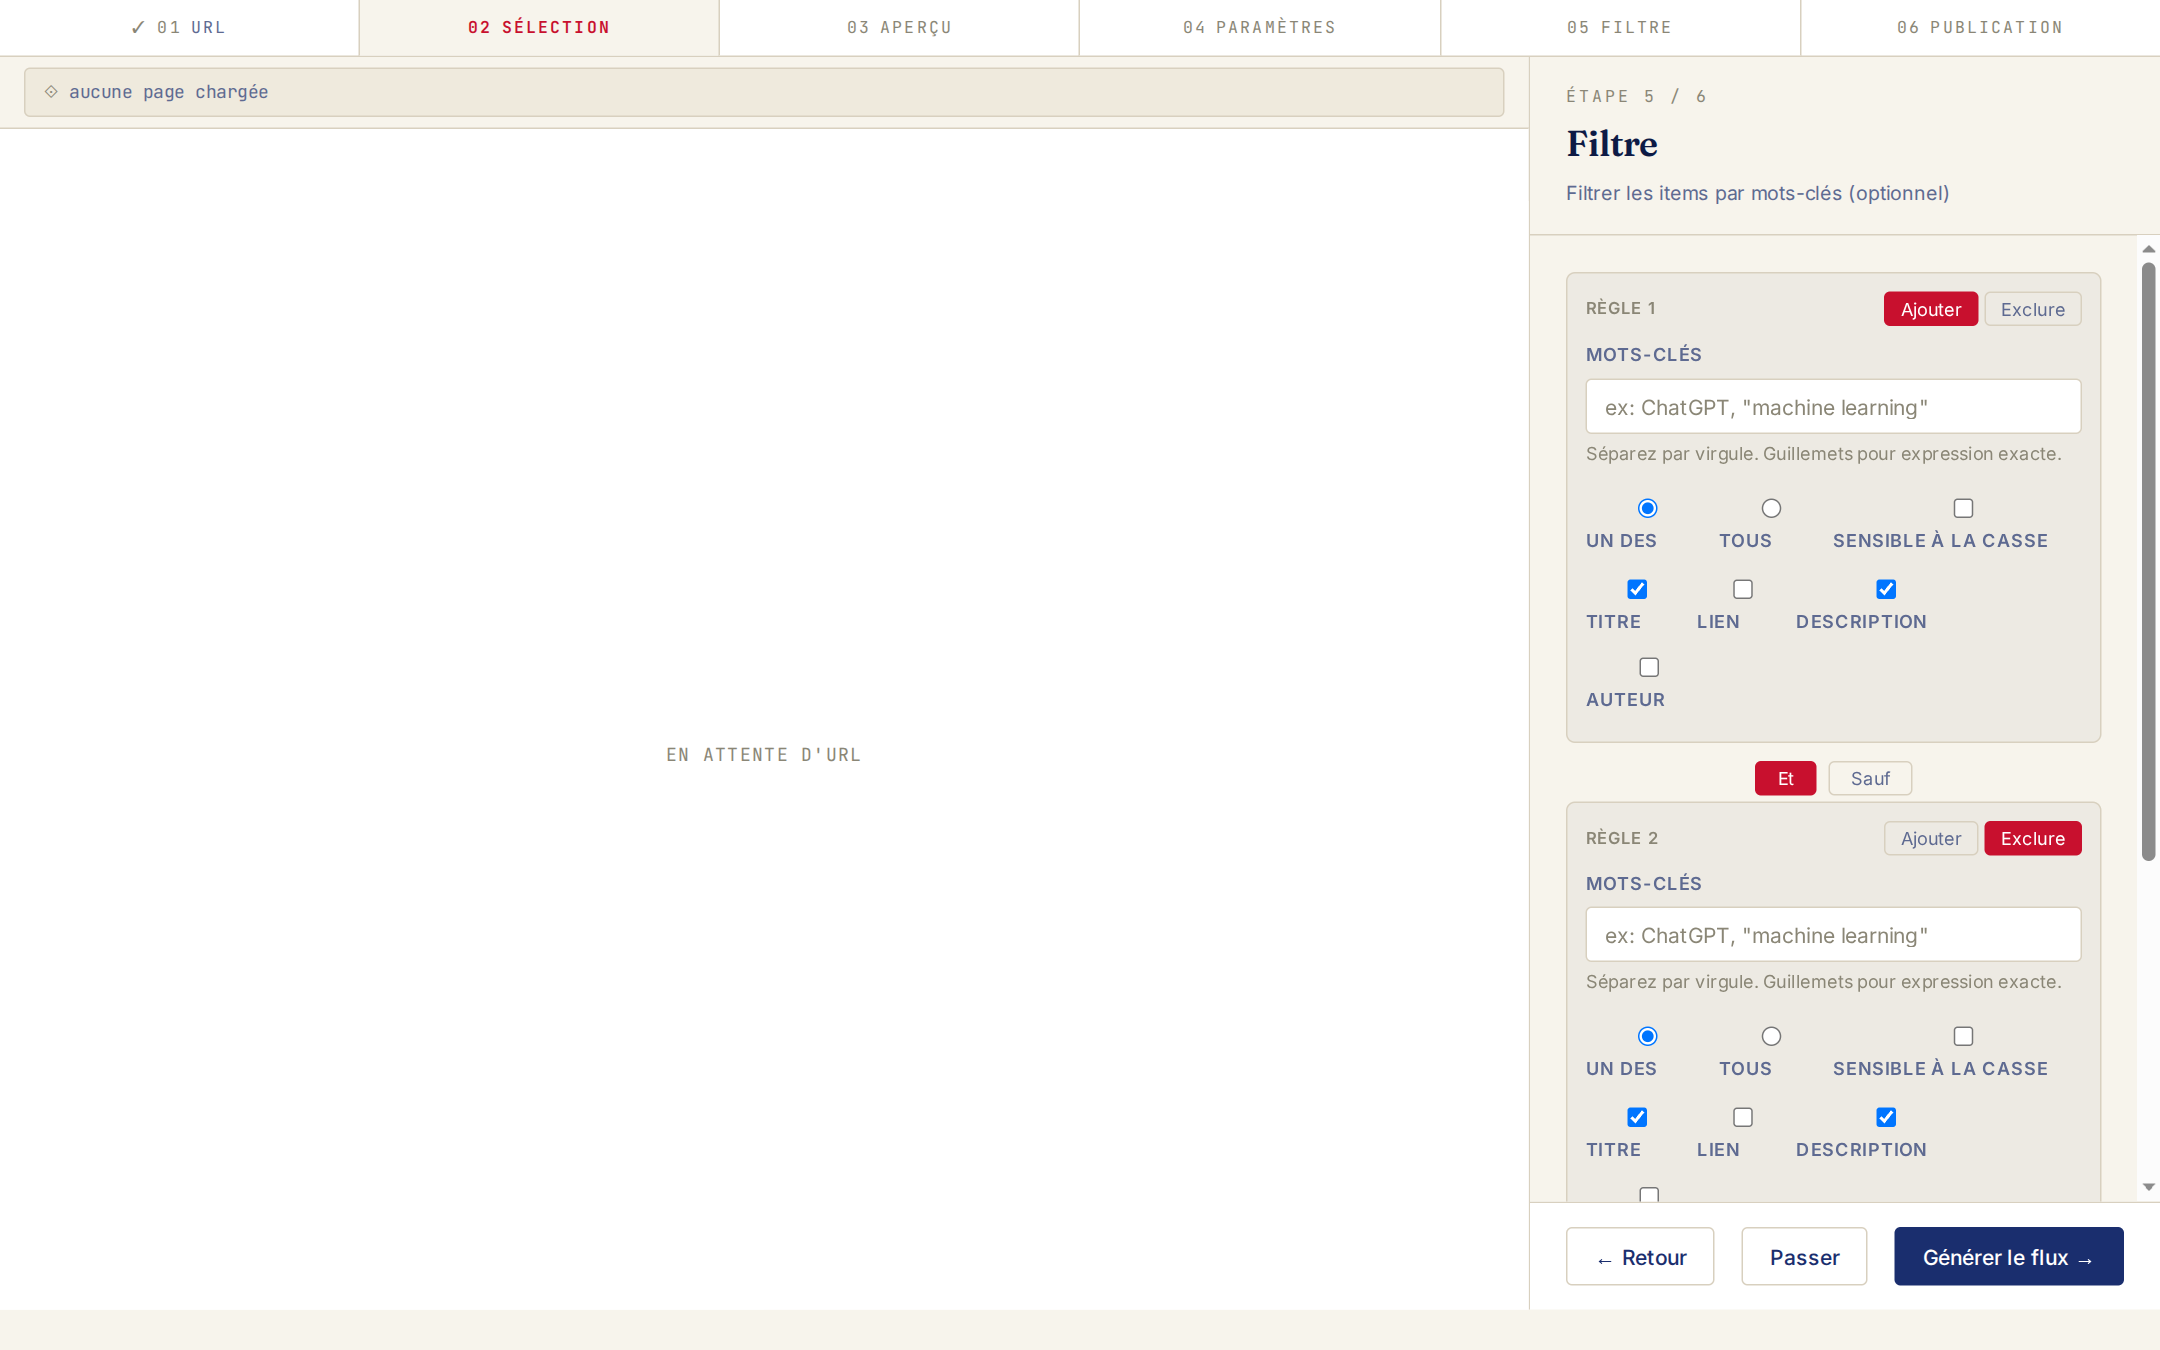The image size is (2160, 1350).
Task: Click the filter panel scrollbar down arrow
Action: pyautogui.click(x=2148, y=1187)
